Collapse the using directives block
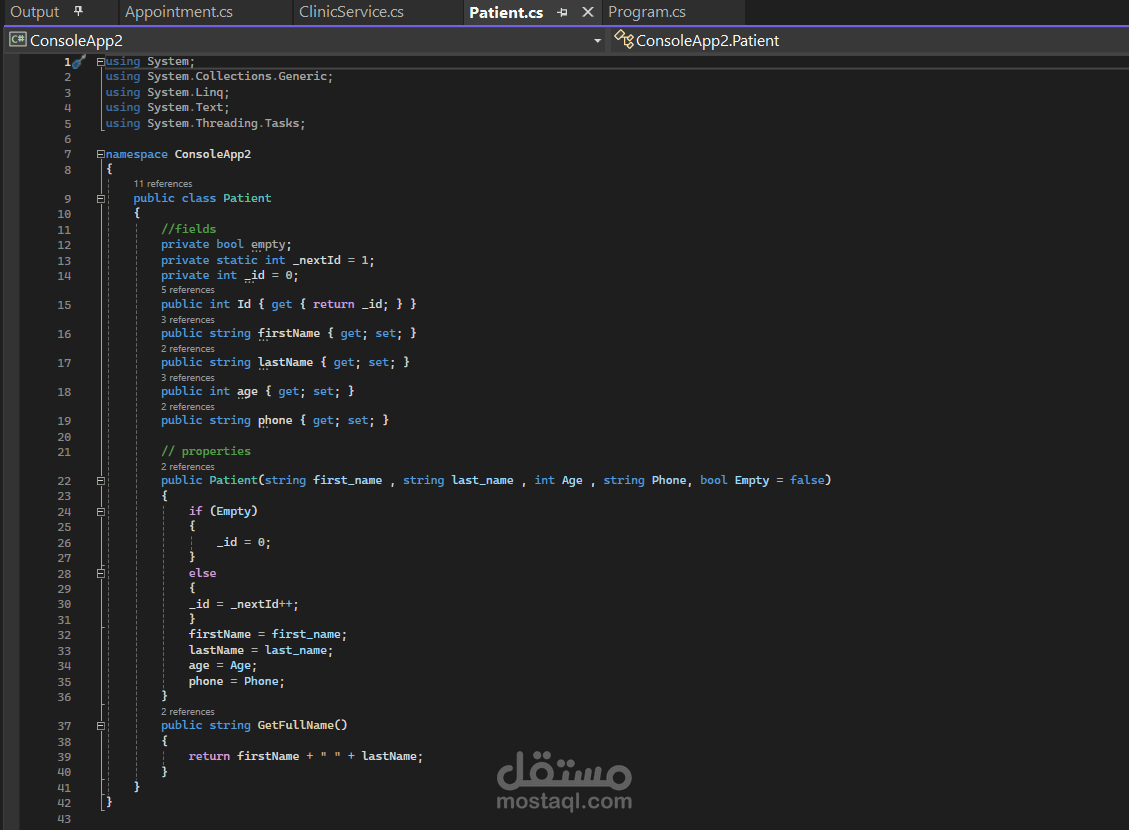The image size is (1129, 830). (x=100, y=62)
